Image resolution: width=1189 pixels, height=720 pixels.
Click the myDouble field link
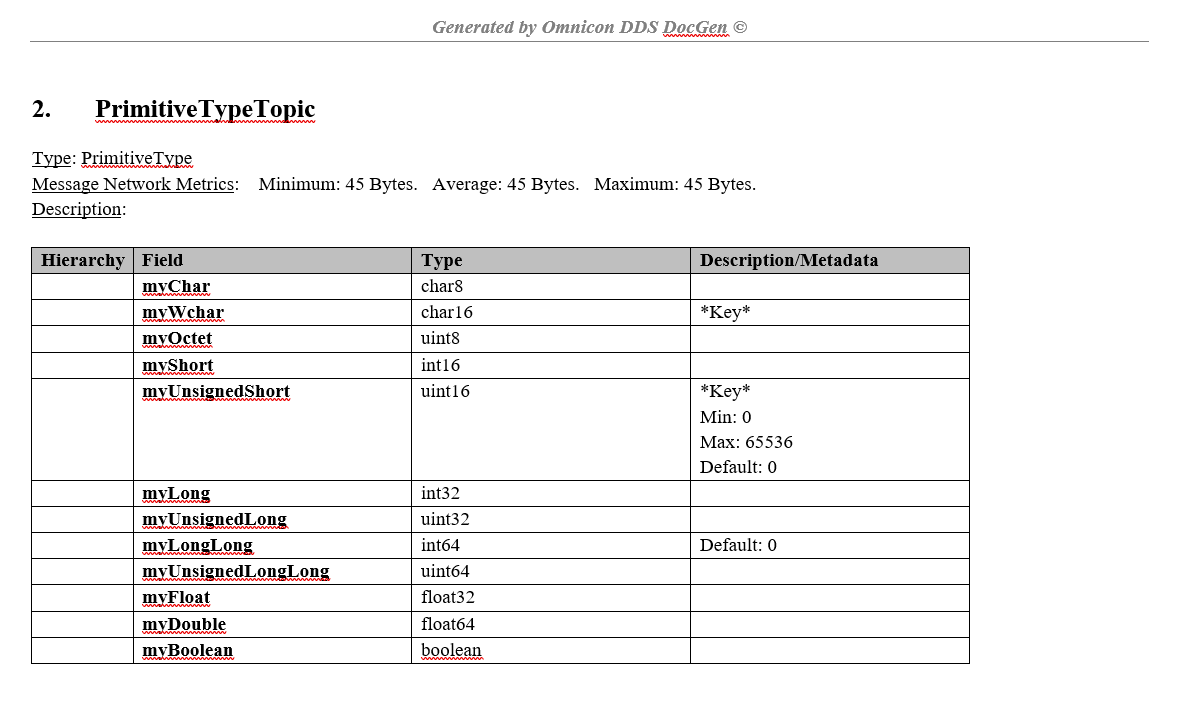coord(184,624)
